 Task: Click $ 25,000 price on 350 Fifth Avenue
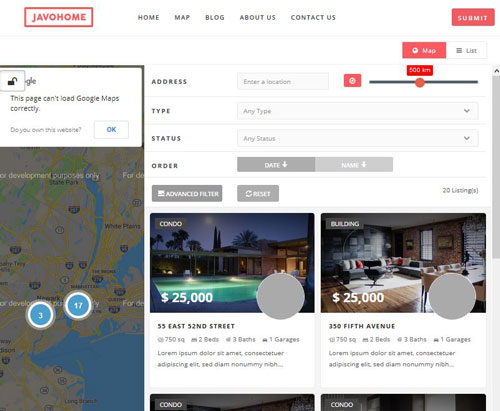pyautogui.click(x=358, y=297)
